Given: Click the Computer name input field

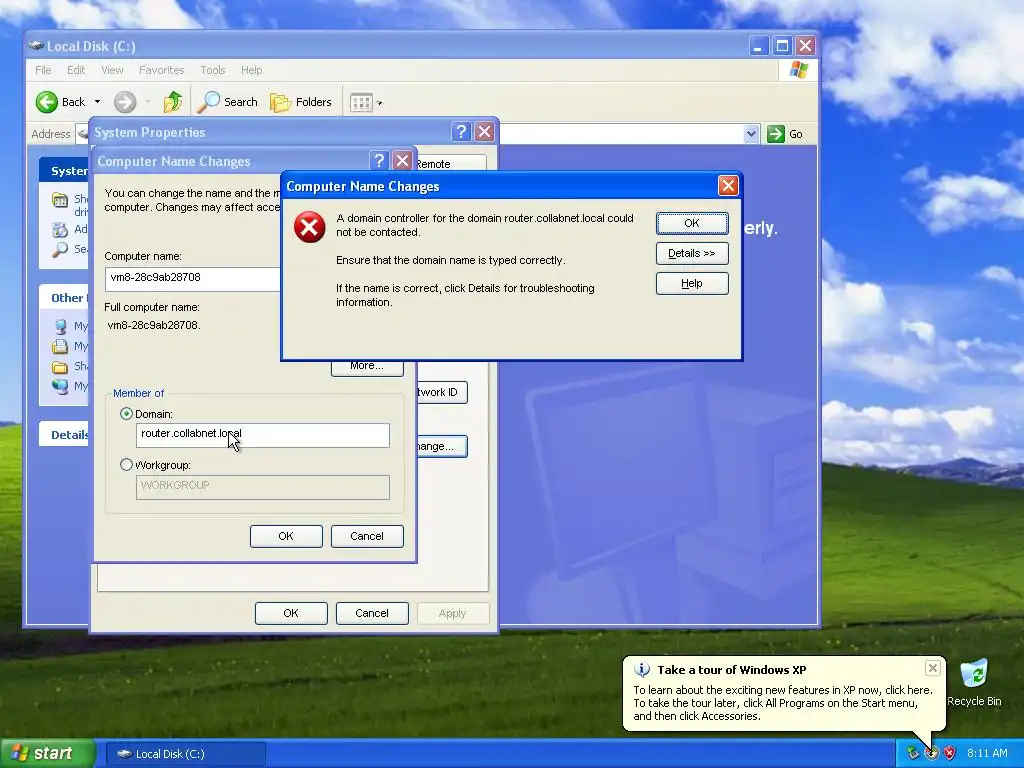Looking at the screenshot, I should coord(193,278).
